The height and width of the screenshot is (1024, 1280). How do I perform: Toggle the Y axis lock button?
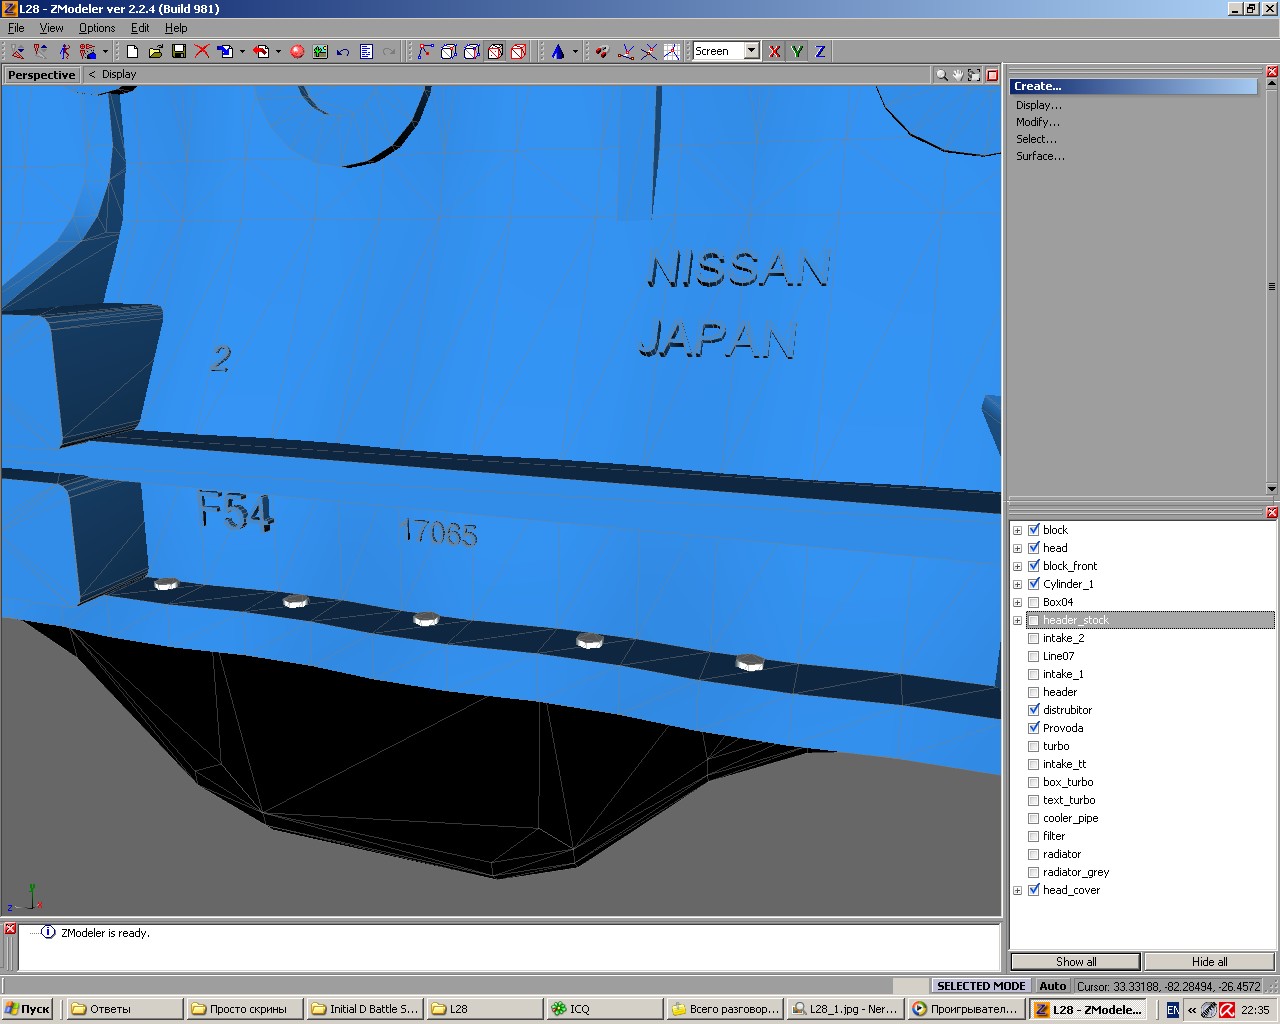point(797,51)
